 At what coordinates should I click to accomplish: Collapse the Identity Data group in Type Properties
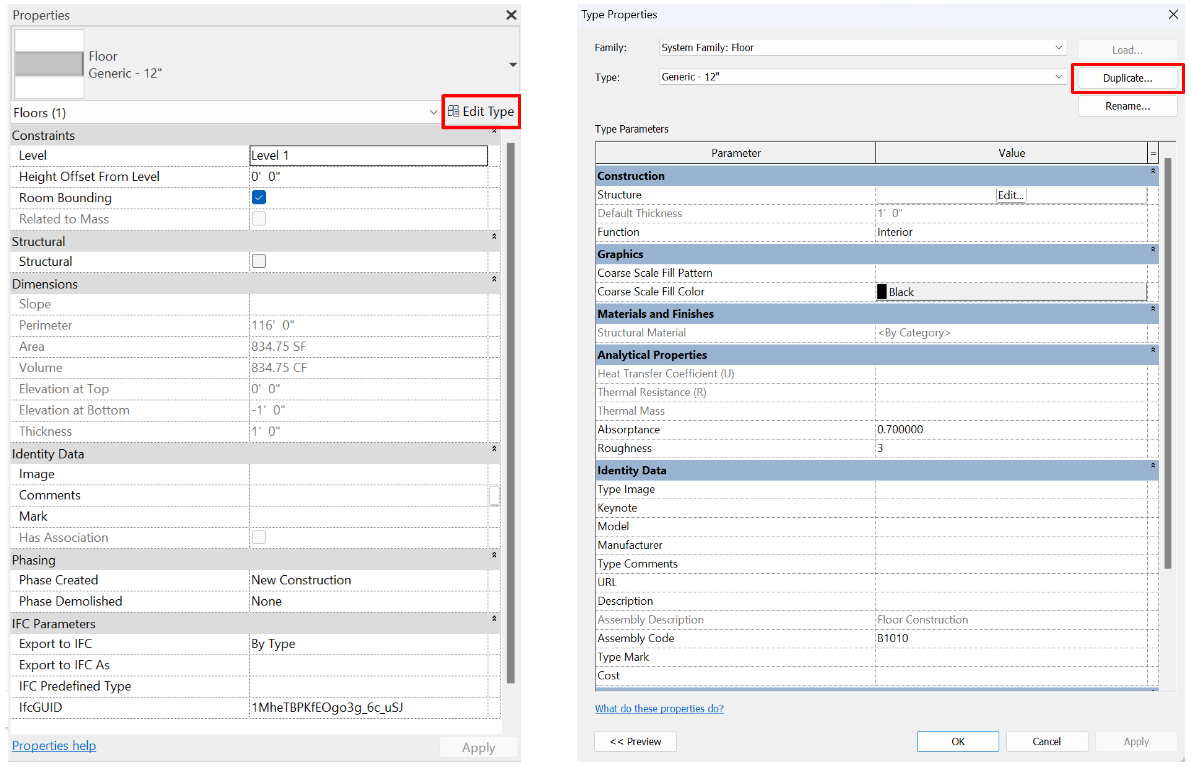(1152, 466)
